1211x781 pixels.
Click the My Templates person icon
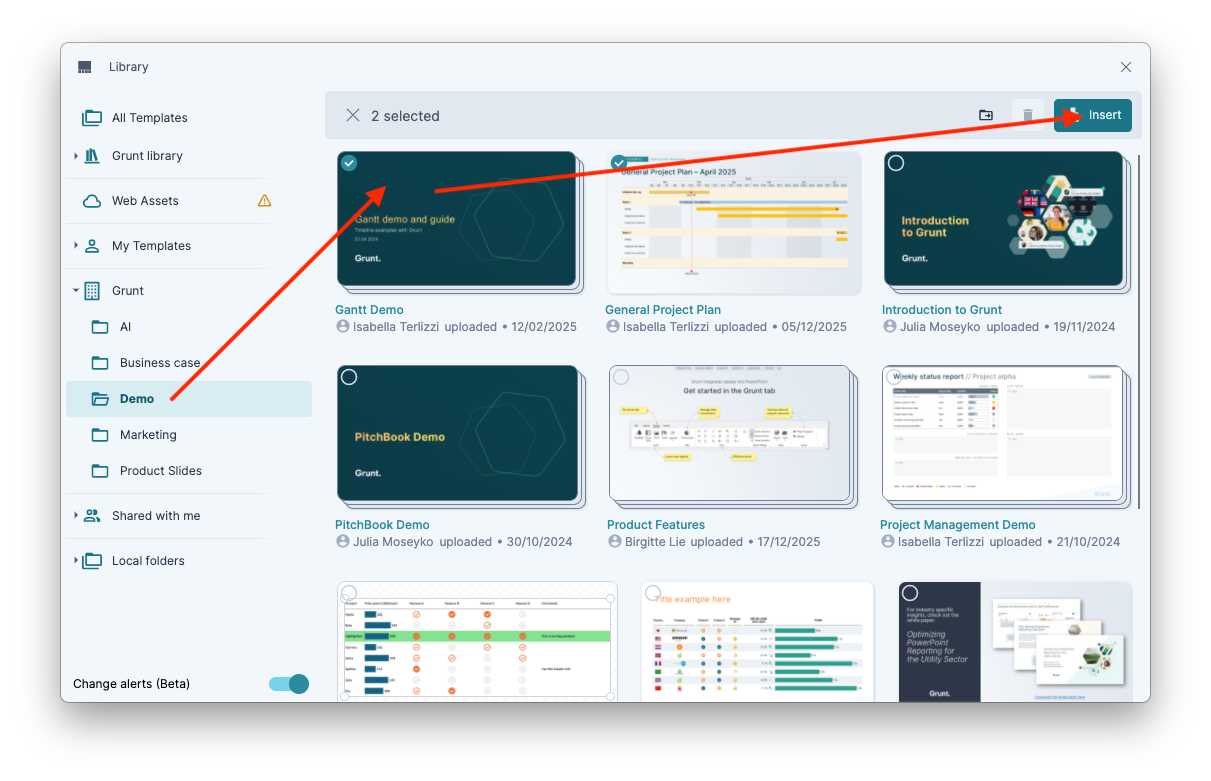[x=92, y=246]
